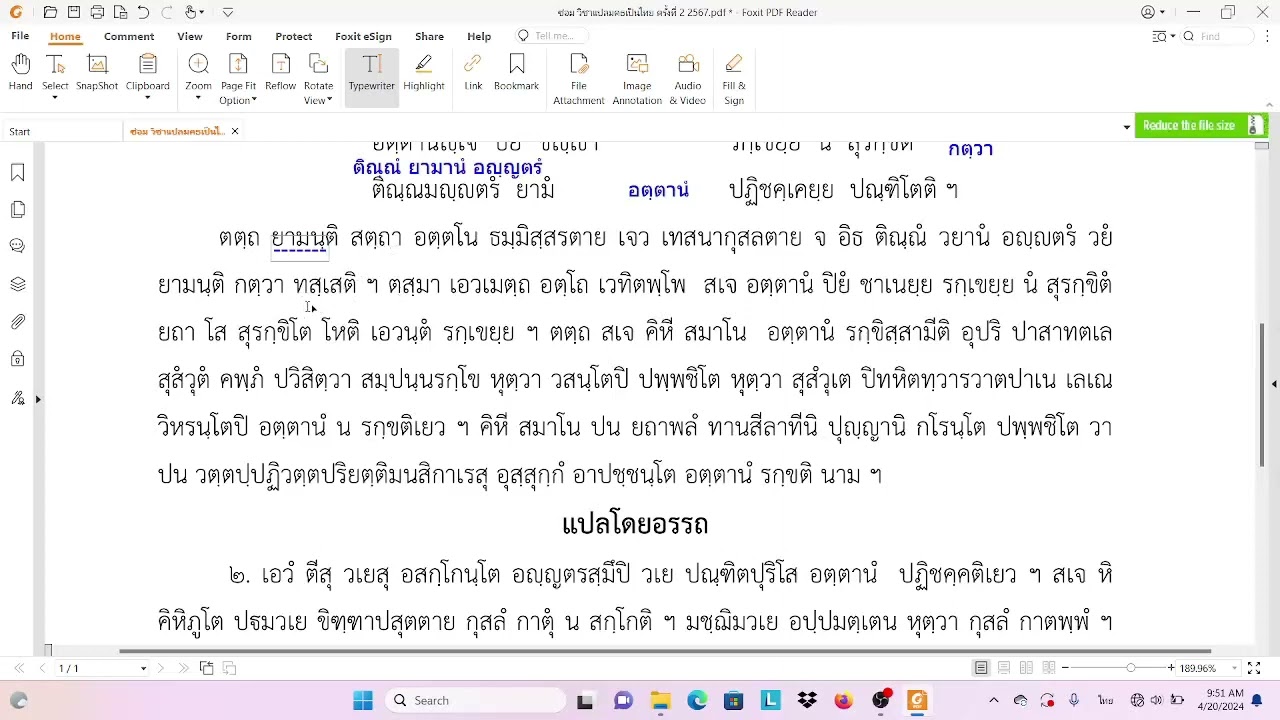Viewport: 1280px width, 720px height.
Task: Open the Security side panel
Action: pyautogui.click(x=17, y=359)
